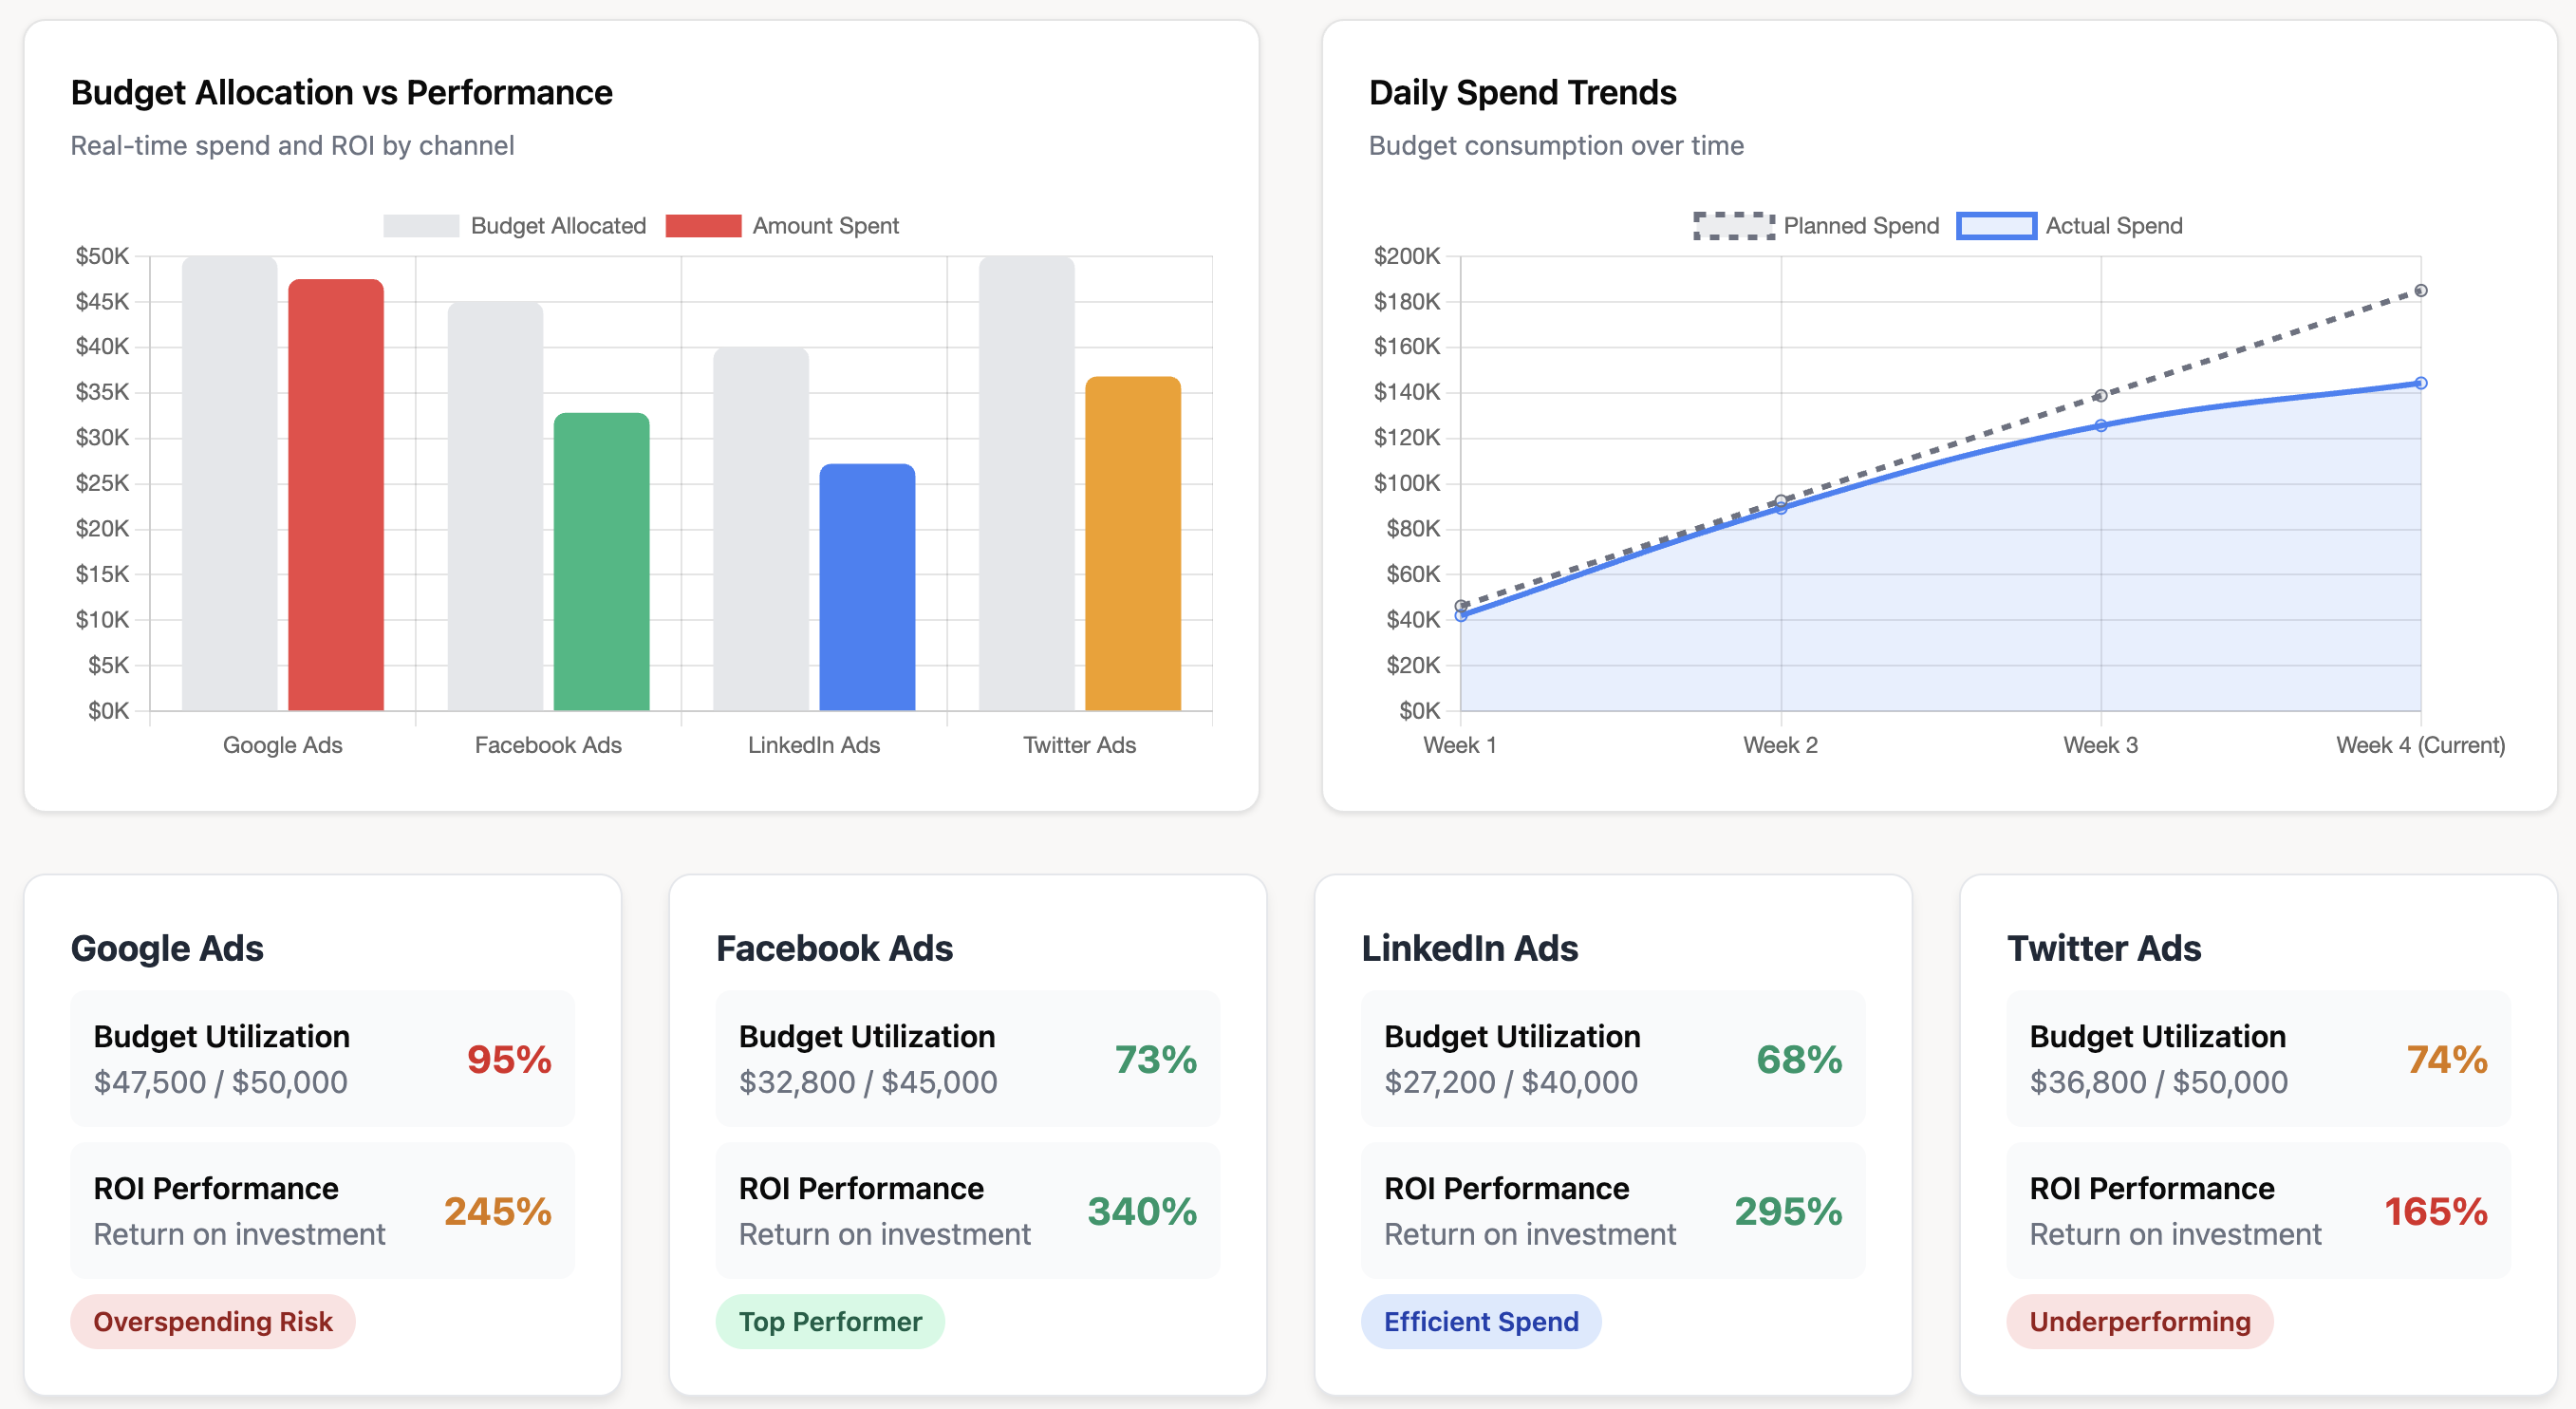This screenshot has height=1409, width=2576.
Task: Select the Facebook Ads axis label
Action: point(549,745)
